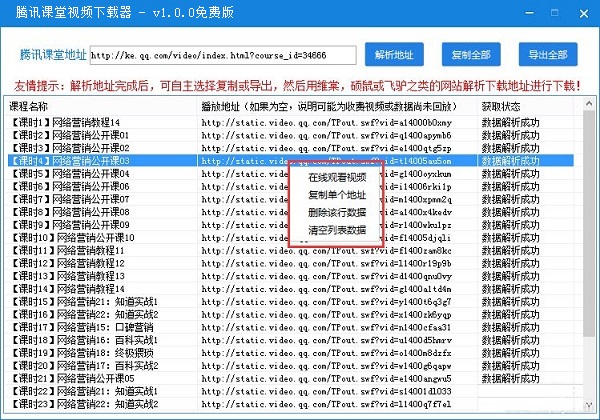Select row 【课时15】网络营销21：知道实战1

click(x=290, y=302)
